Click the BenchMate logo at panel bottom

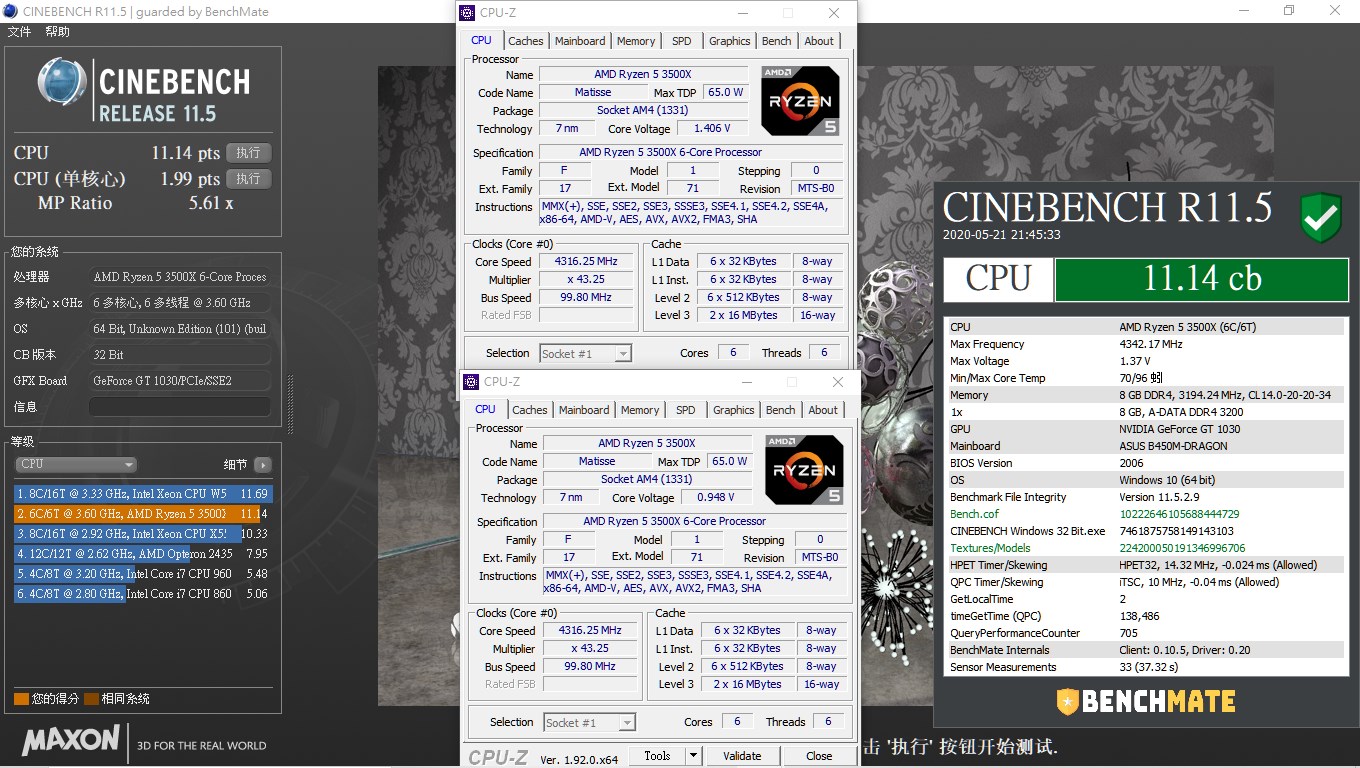[1146, 701]
